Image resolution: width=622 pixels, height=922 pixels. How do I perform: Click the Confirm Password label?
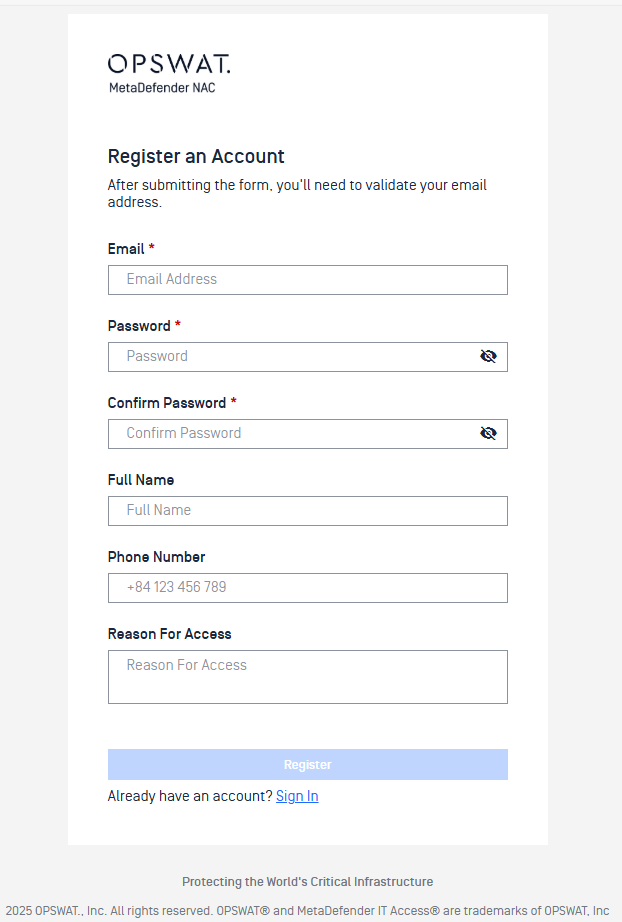pyautogui.click(x=167, y=403)
